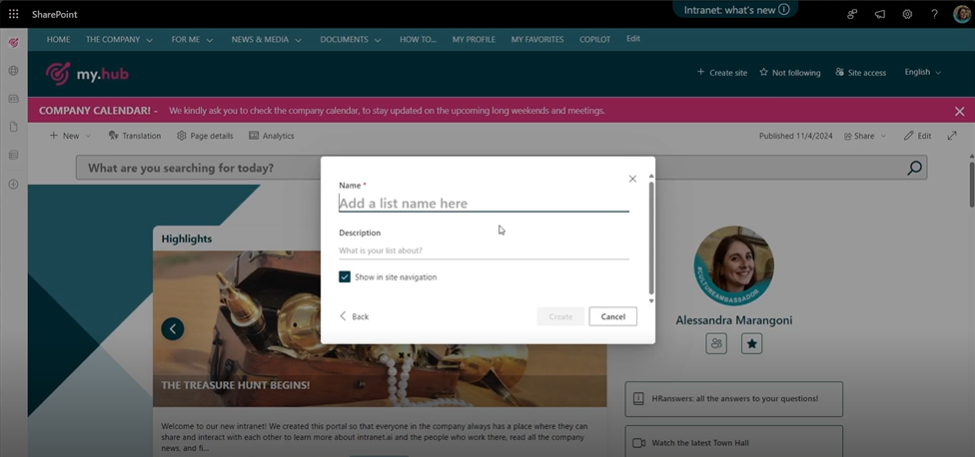
Task: Close the dialog with the X icon
Action: pos(632,179)
